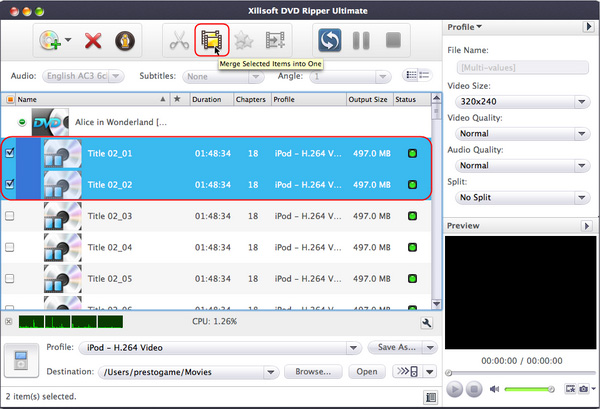Uncheck Title 02_01 checkbox
The height and width of the screenshot is (409, 600).
tap(10, 153)
